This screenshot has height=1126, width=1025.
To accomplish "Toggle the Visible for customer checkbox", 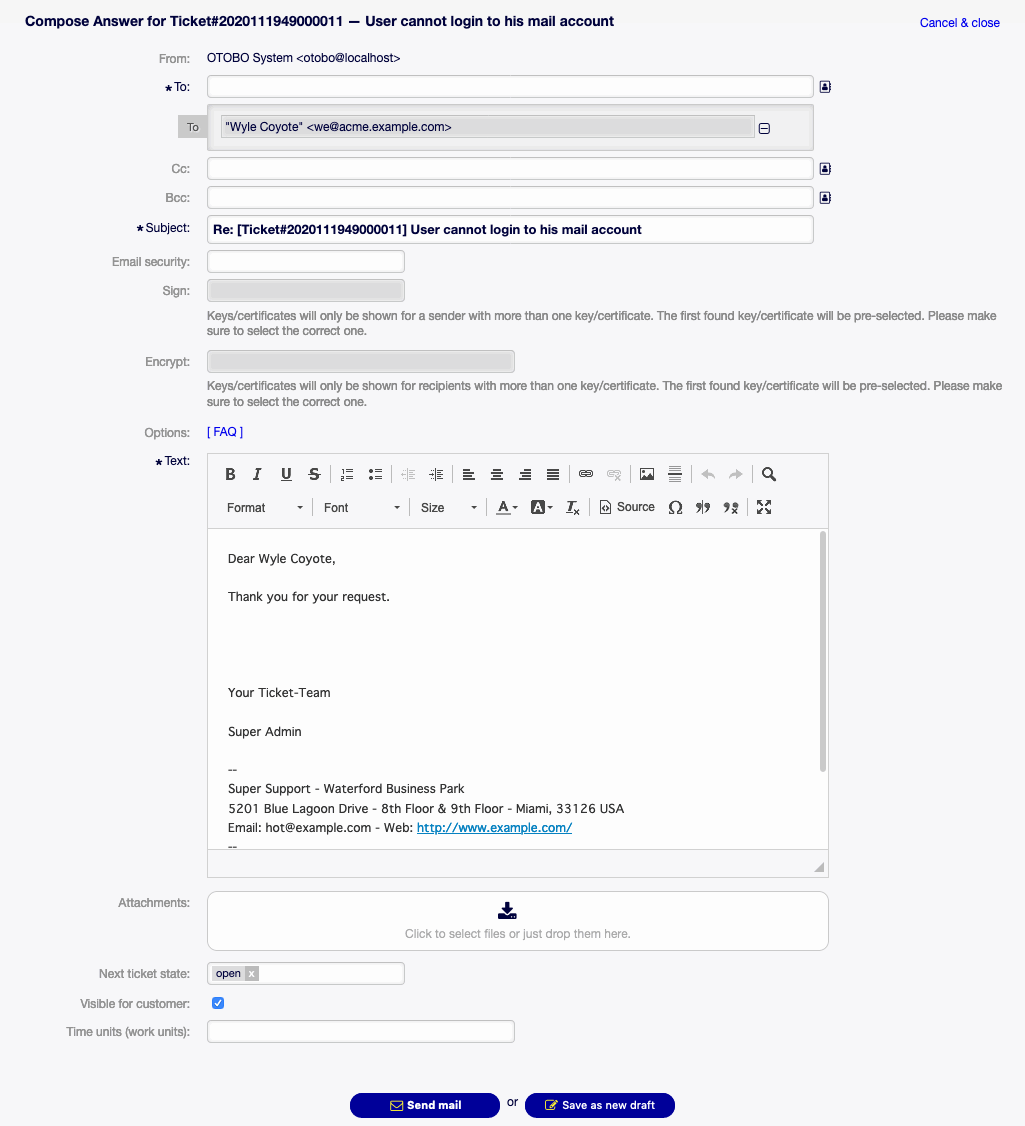I will tap(217, 1003).
